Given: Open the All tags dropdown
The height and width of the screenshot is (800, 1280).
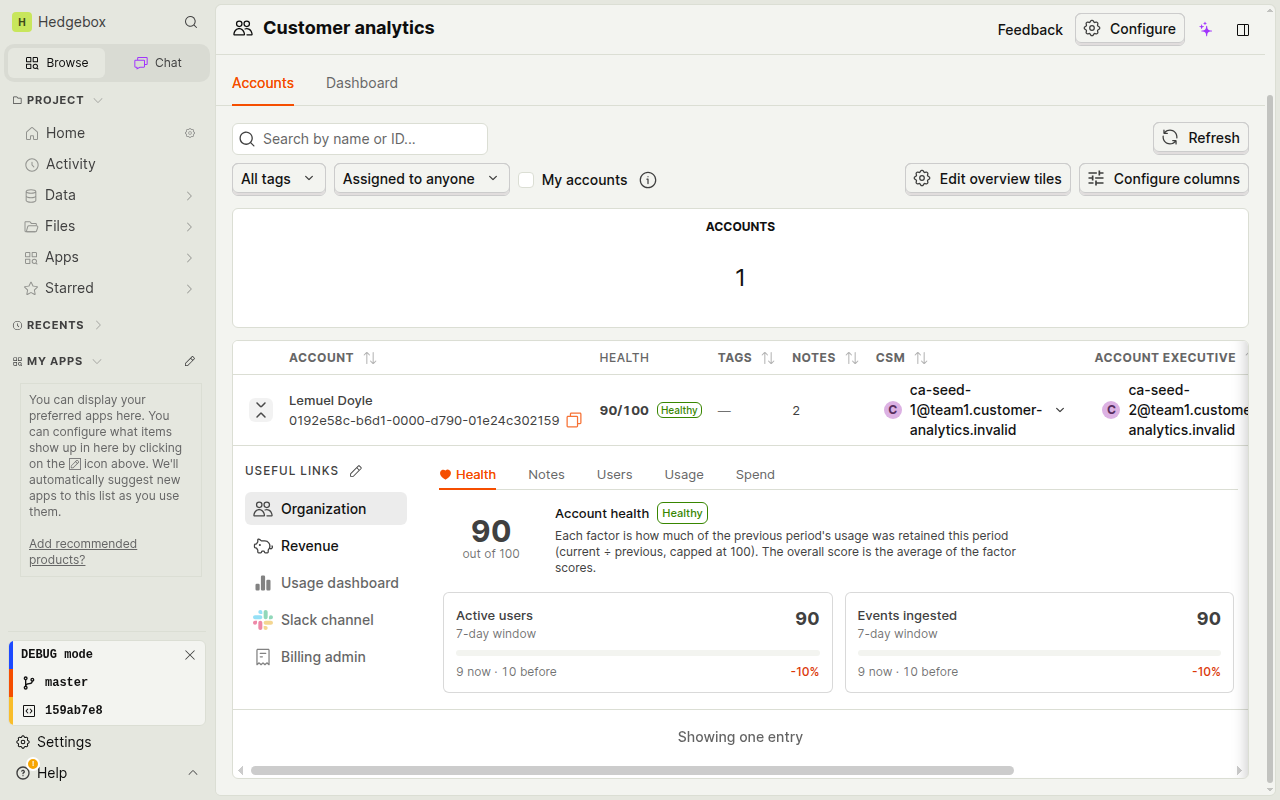Looking at the screenshot, I should click(x=279, y=179).
